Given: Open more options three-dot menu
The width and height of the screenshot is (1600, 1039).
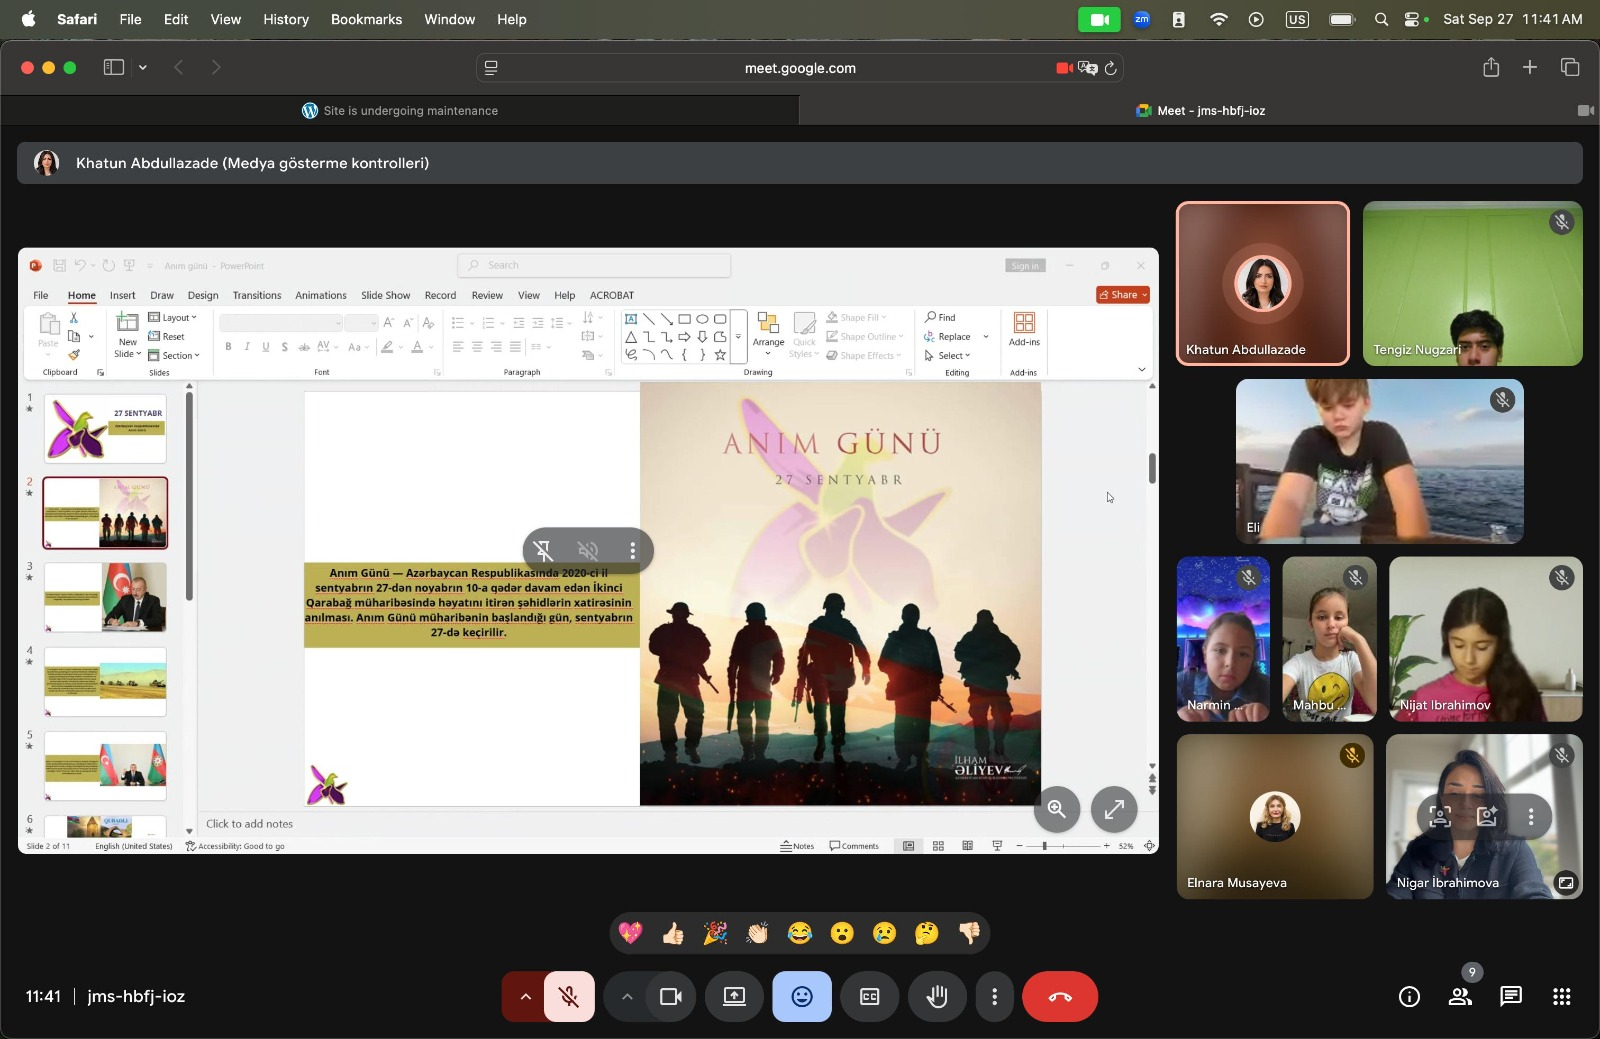Looking at the screenshot, I should click(x=994, y=996).
